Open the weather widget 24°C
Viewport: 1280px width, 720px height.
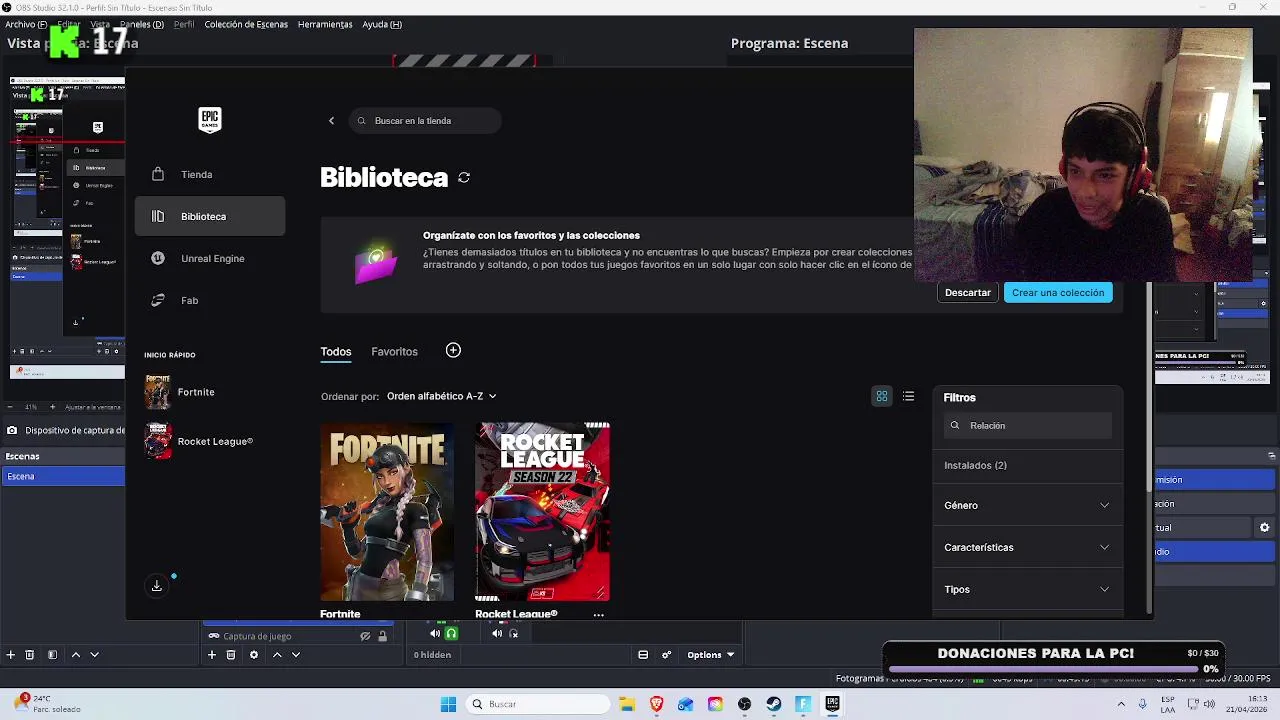(x=46, y=704)
